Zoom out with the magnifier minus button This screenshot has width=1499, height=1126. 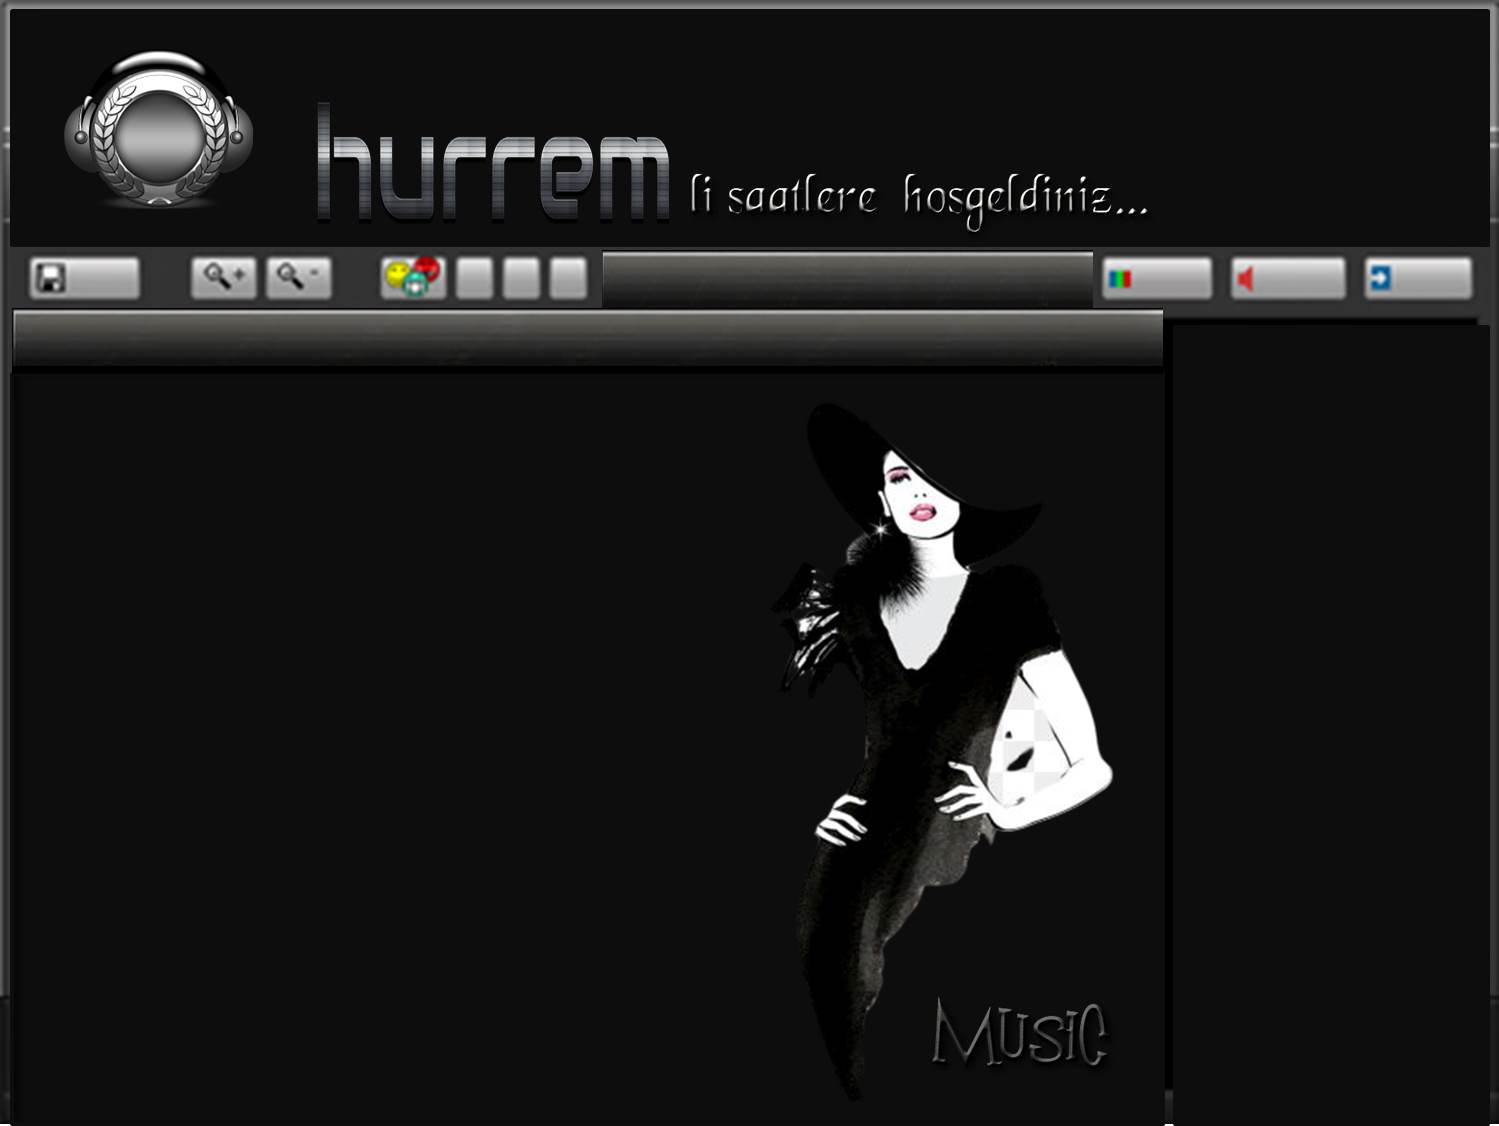pyautogui.click(x=299, y=278)
